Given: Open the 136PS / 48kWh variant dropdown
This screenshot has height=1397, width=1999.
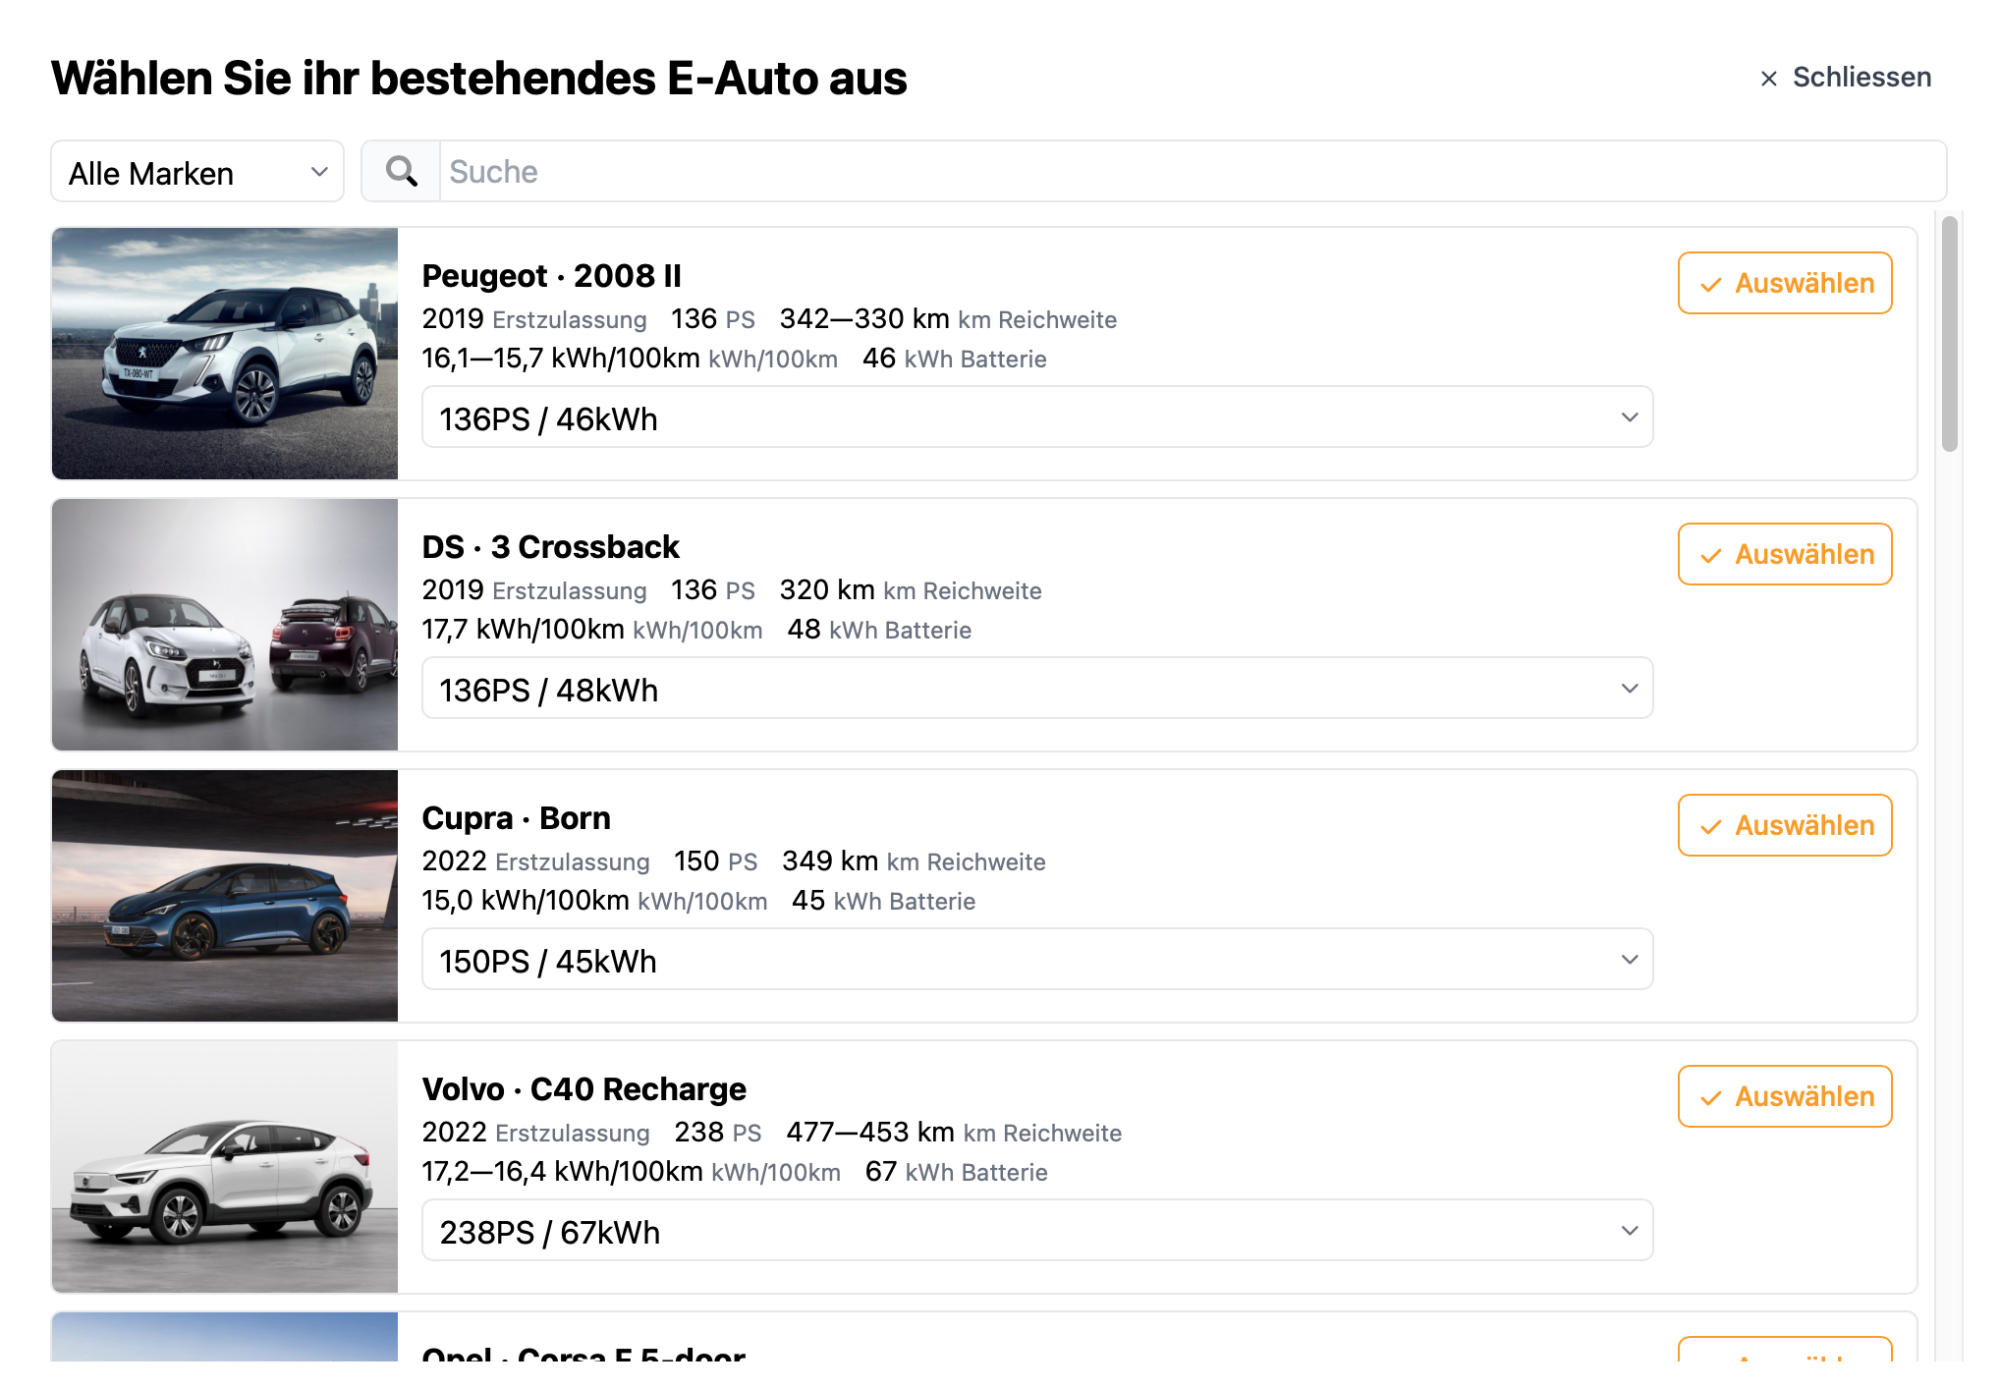Looking at the screenshot, I should (x=1036, y=689).
